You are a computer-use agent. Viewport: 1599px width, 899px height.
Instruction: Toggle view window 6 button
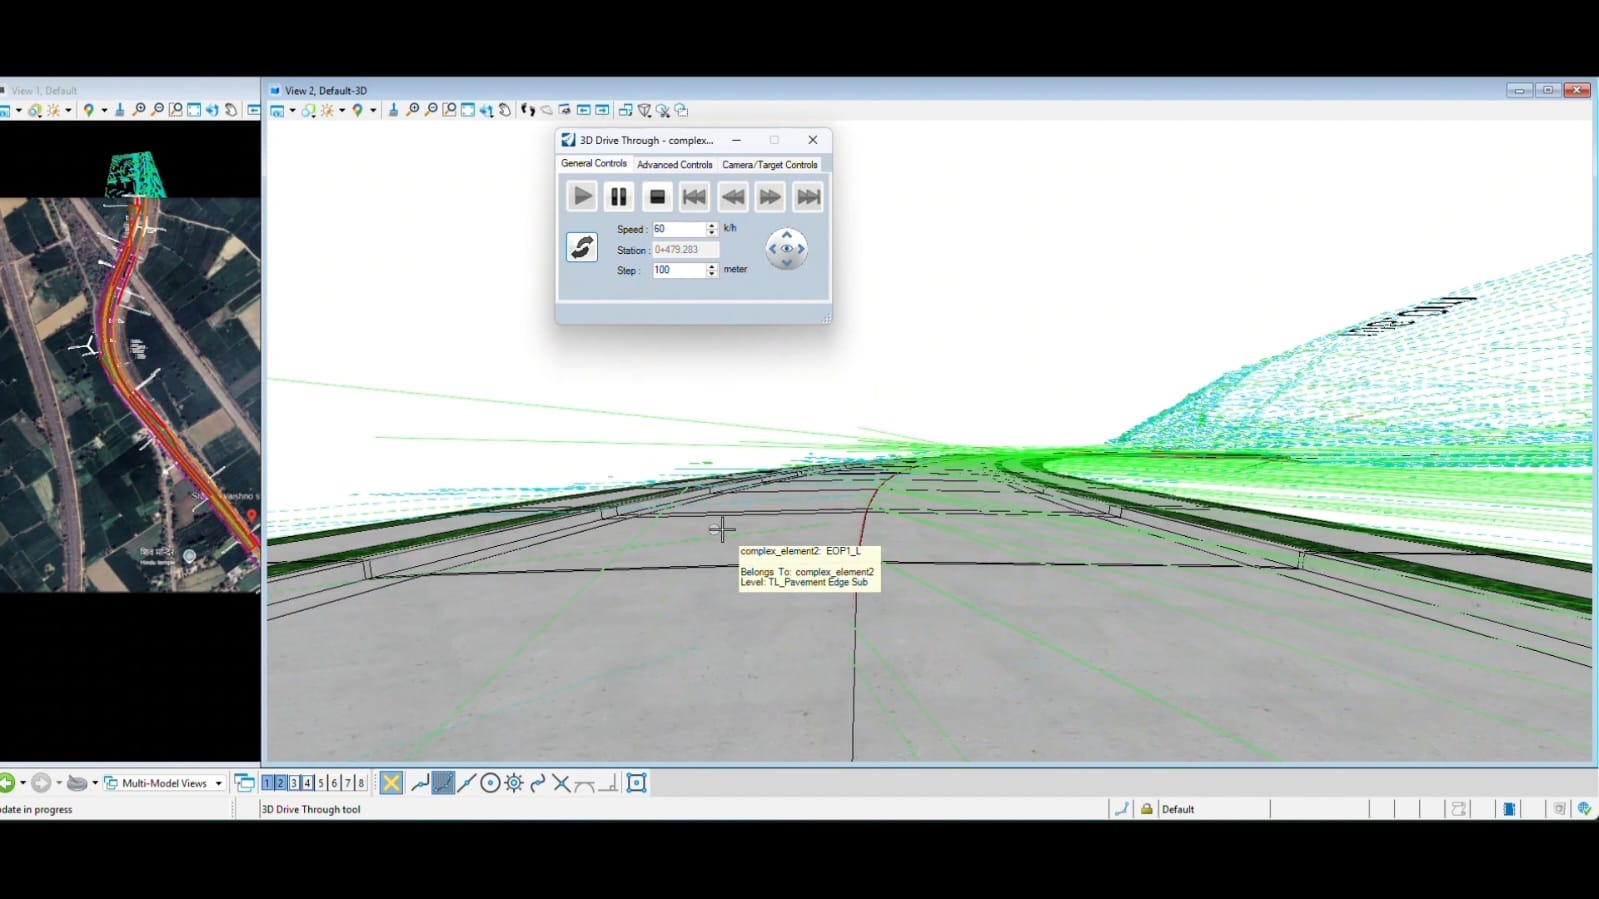coord(334,783)
